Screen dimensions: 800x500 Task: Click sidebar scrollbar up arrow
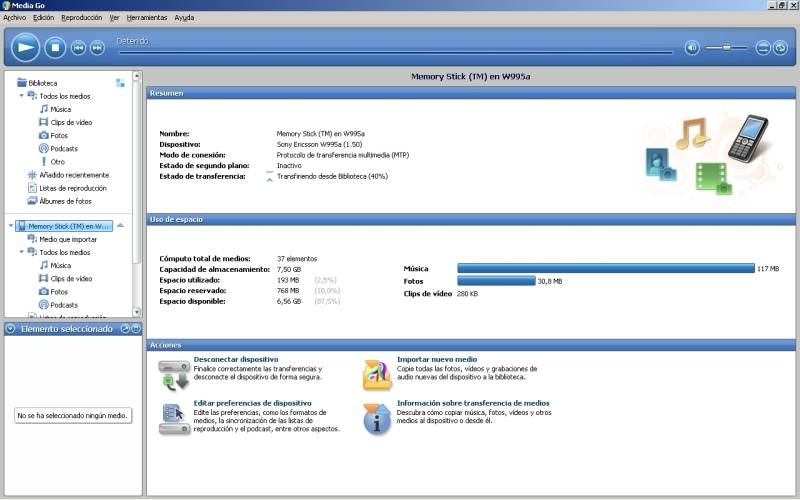(136, 76)
